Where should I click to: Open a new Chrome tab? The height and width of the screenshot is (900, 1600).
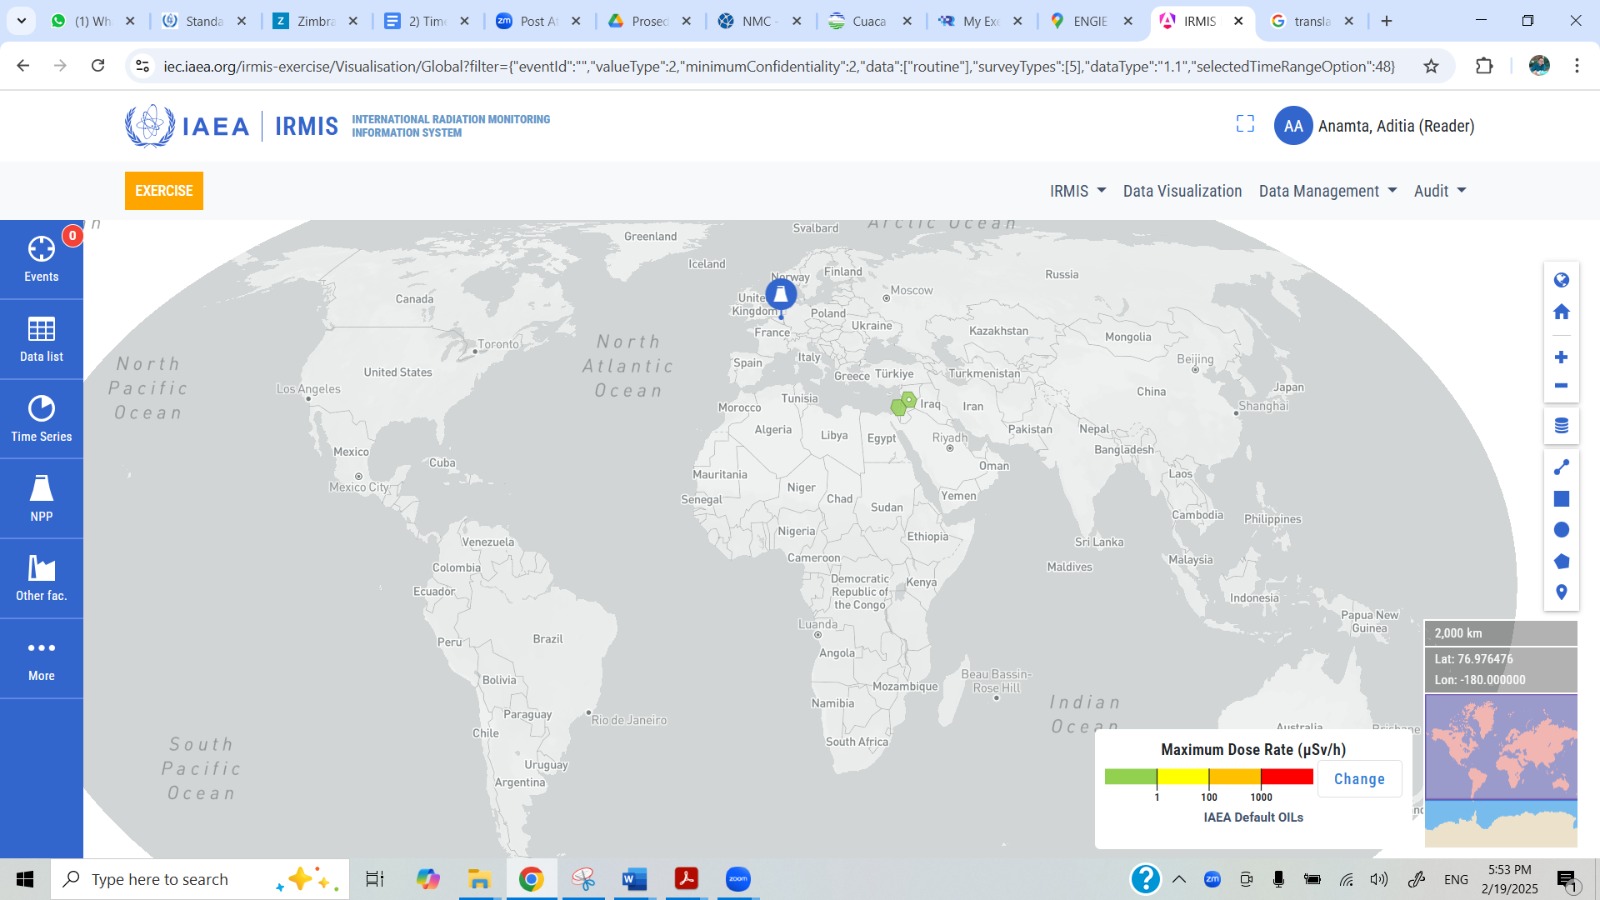point(1386,21)
